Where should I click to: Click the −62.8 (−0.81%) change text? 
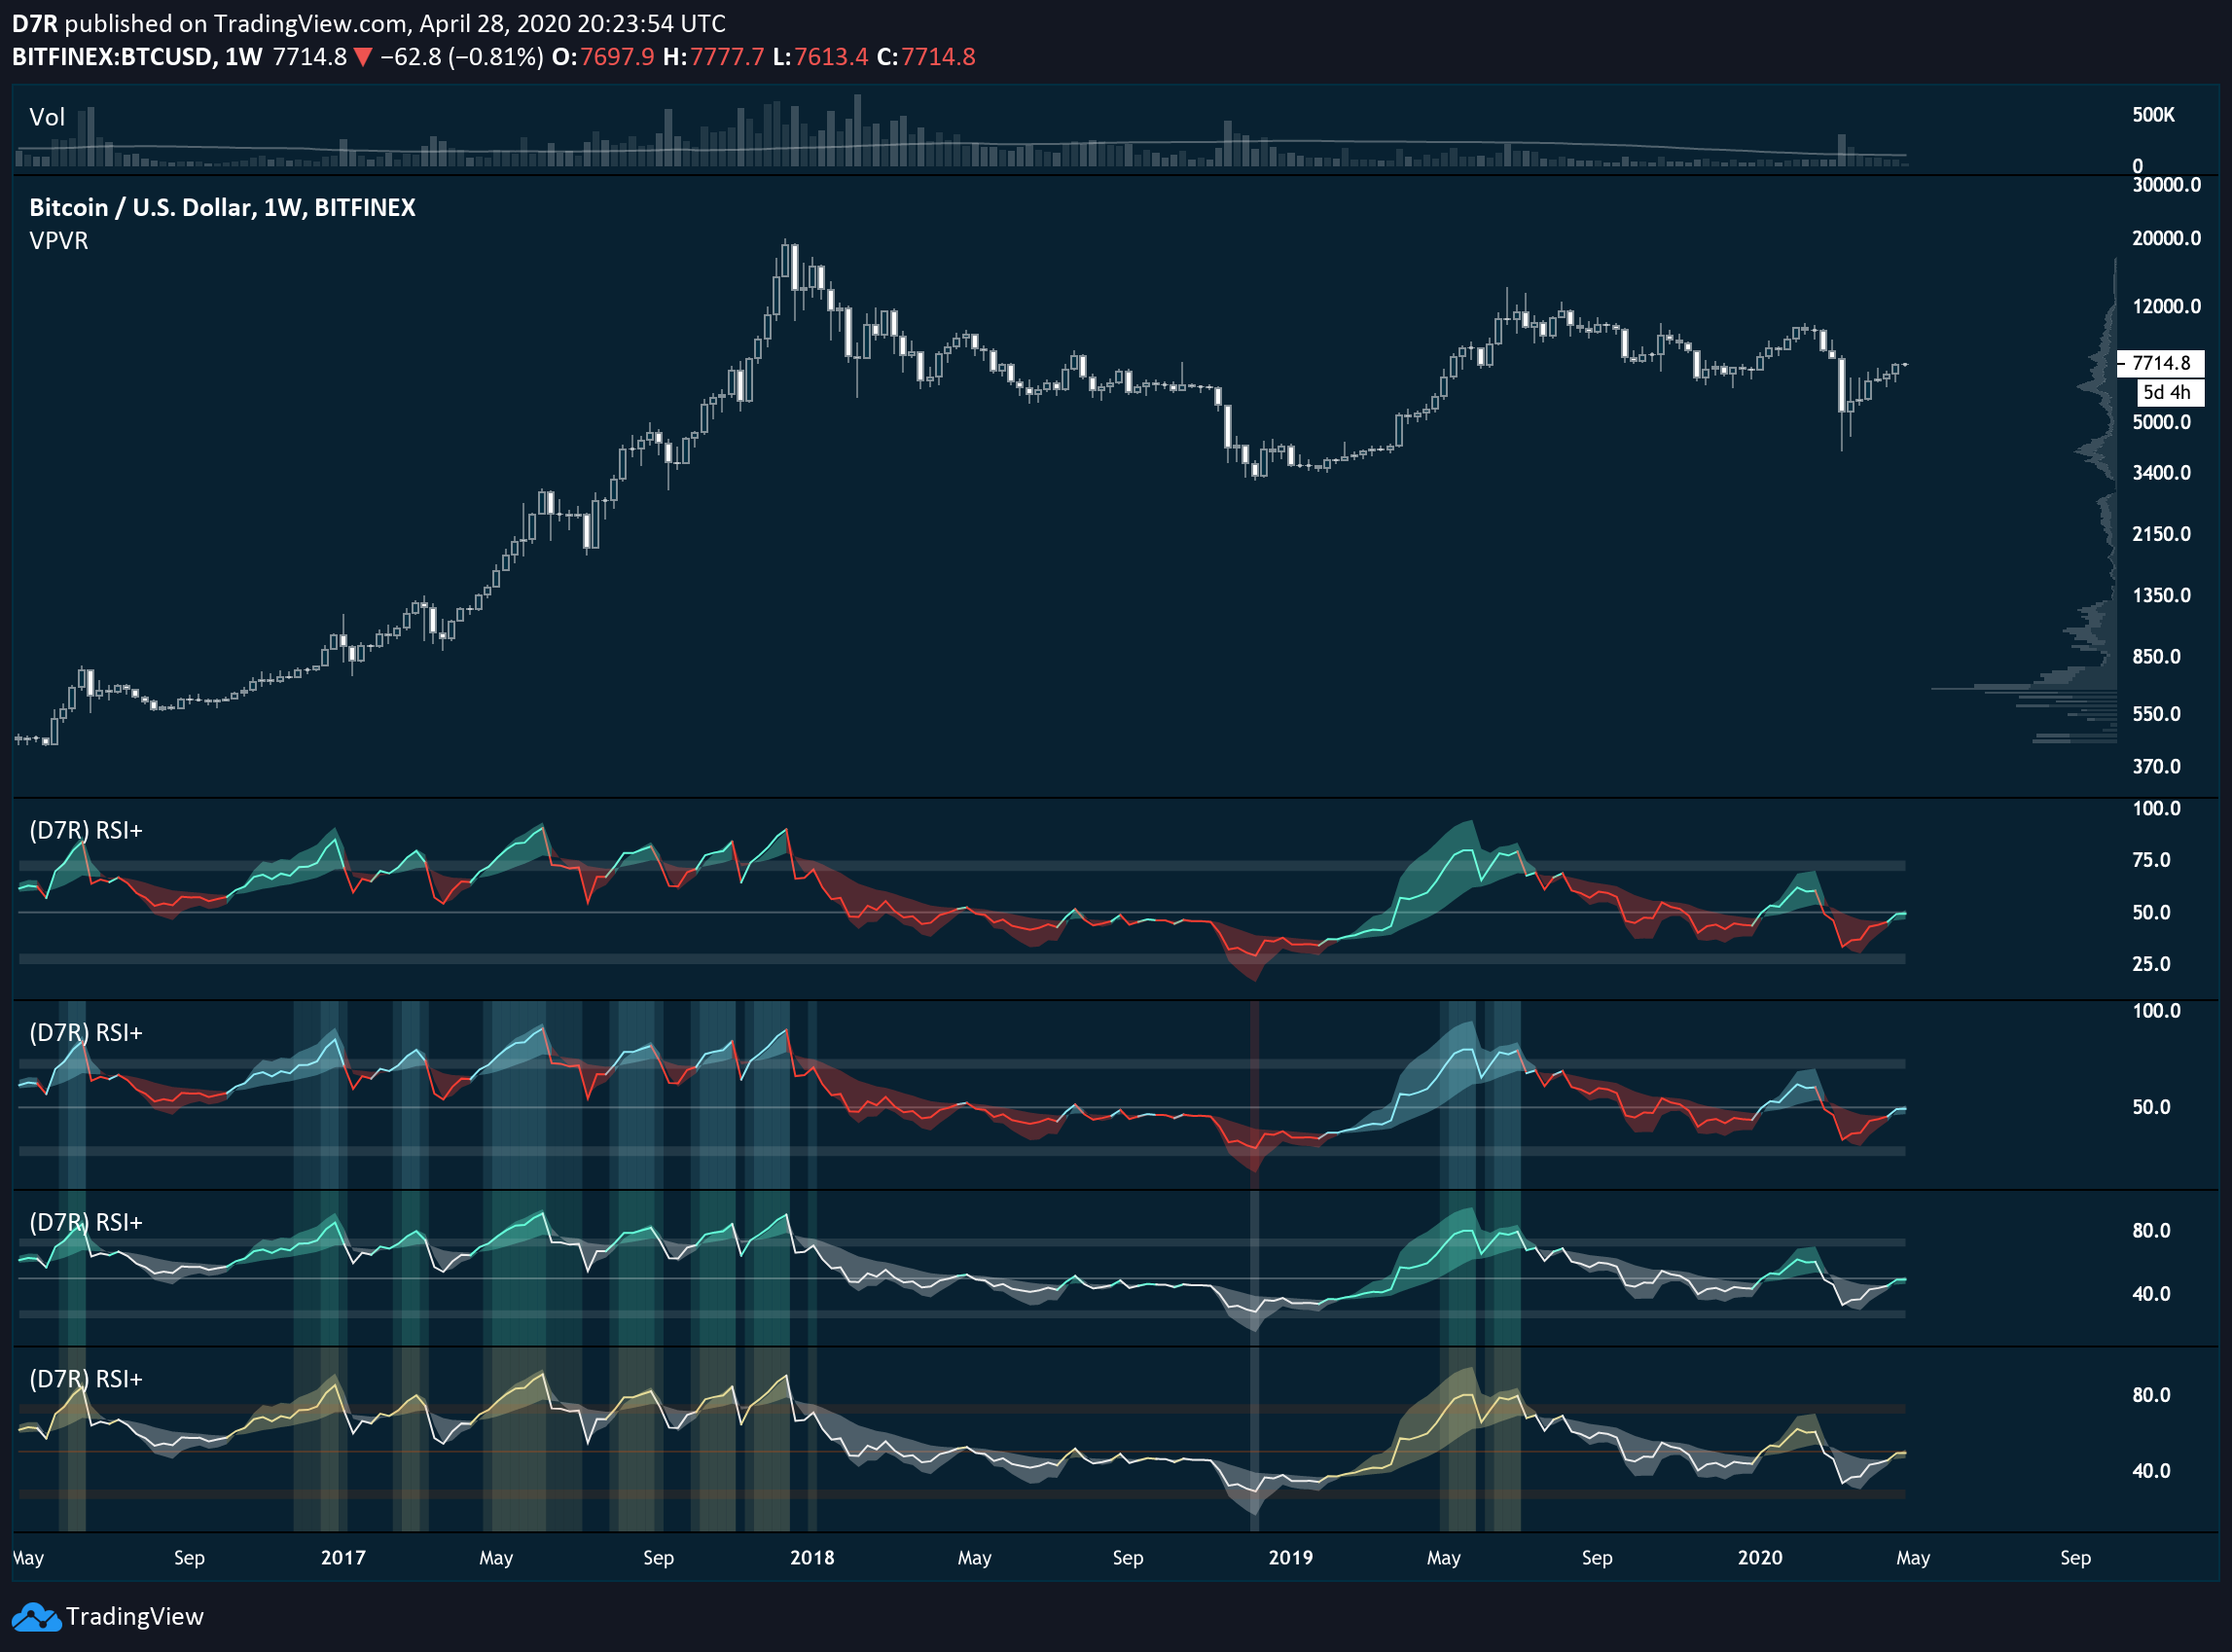462,57
